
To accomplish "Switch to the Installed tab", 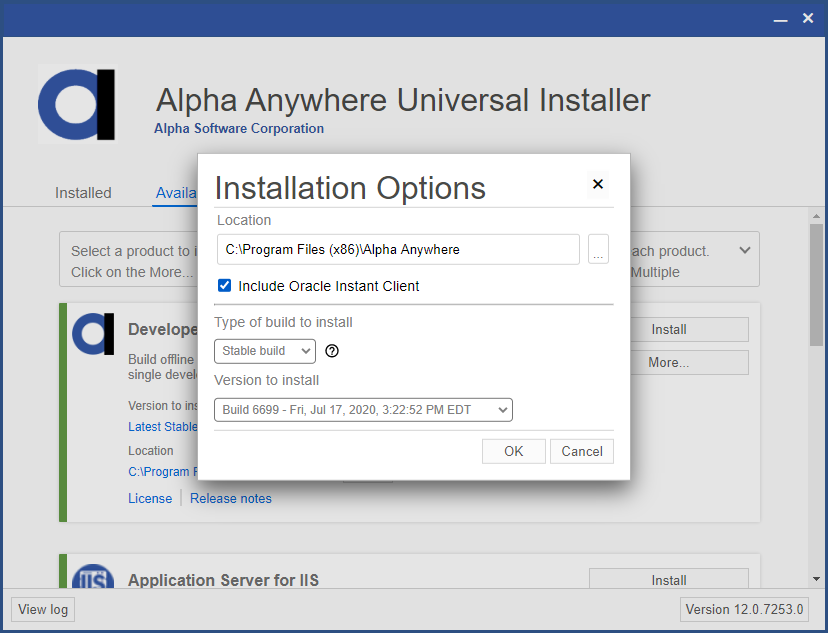I will click(x=83, y=193).
